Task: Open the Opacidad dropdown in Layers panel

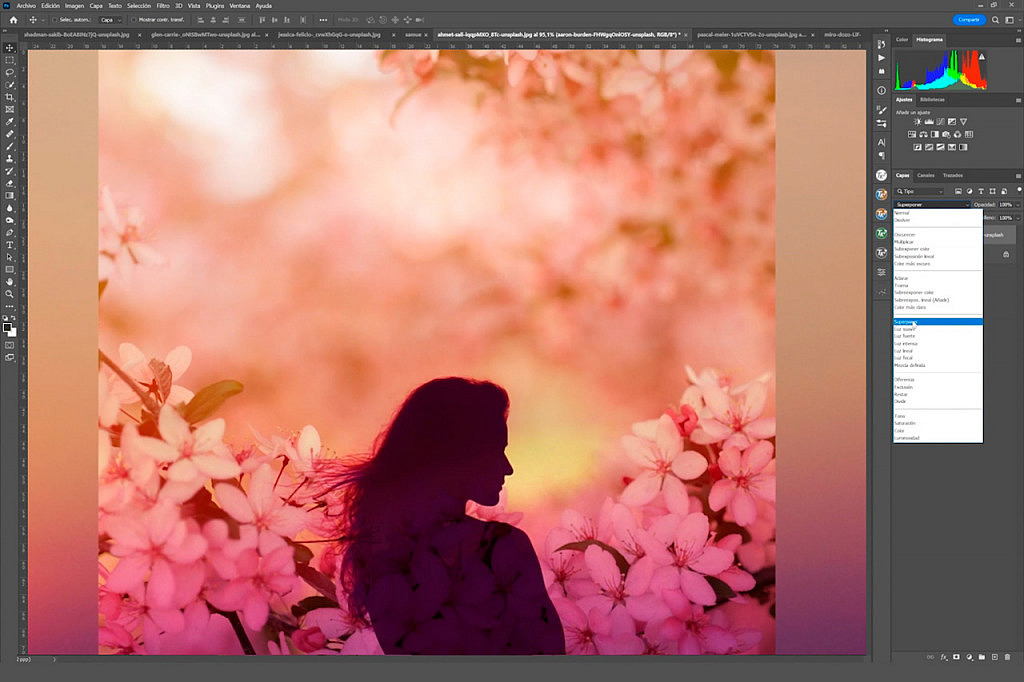Action: [x=1017, y=204]
